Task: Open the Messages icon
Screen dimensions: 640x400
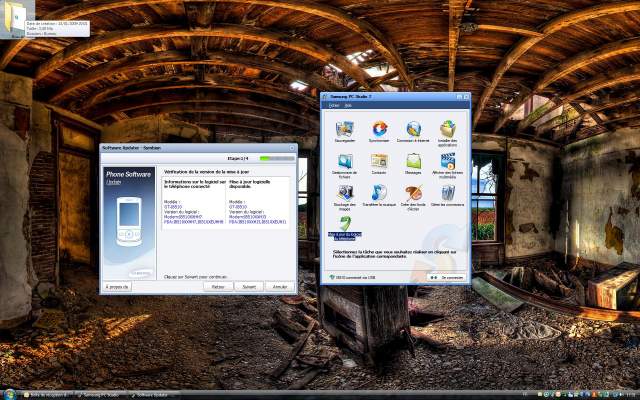Action: pos(414,161)
